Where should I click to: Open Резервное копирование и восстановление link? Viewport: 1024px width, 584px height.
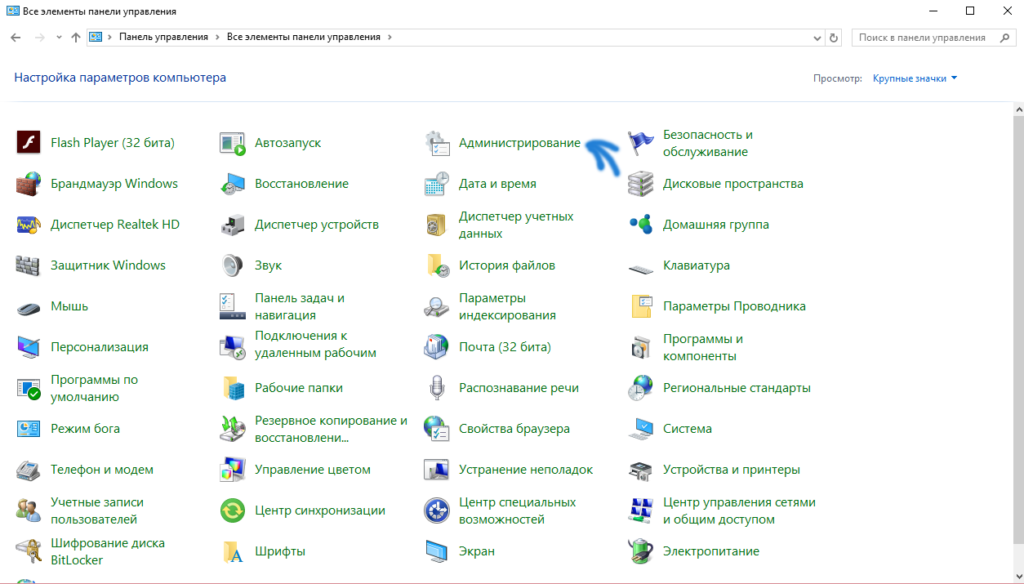point(330,429)
